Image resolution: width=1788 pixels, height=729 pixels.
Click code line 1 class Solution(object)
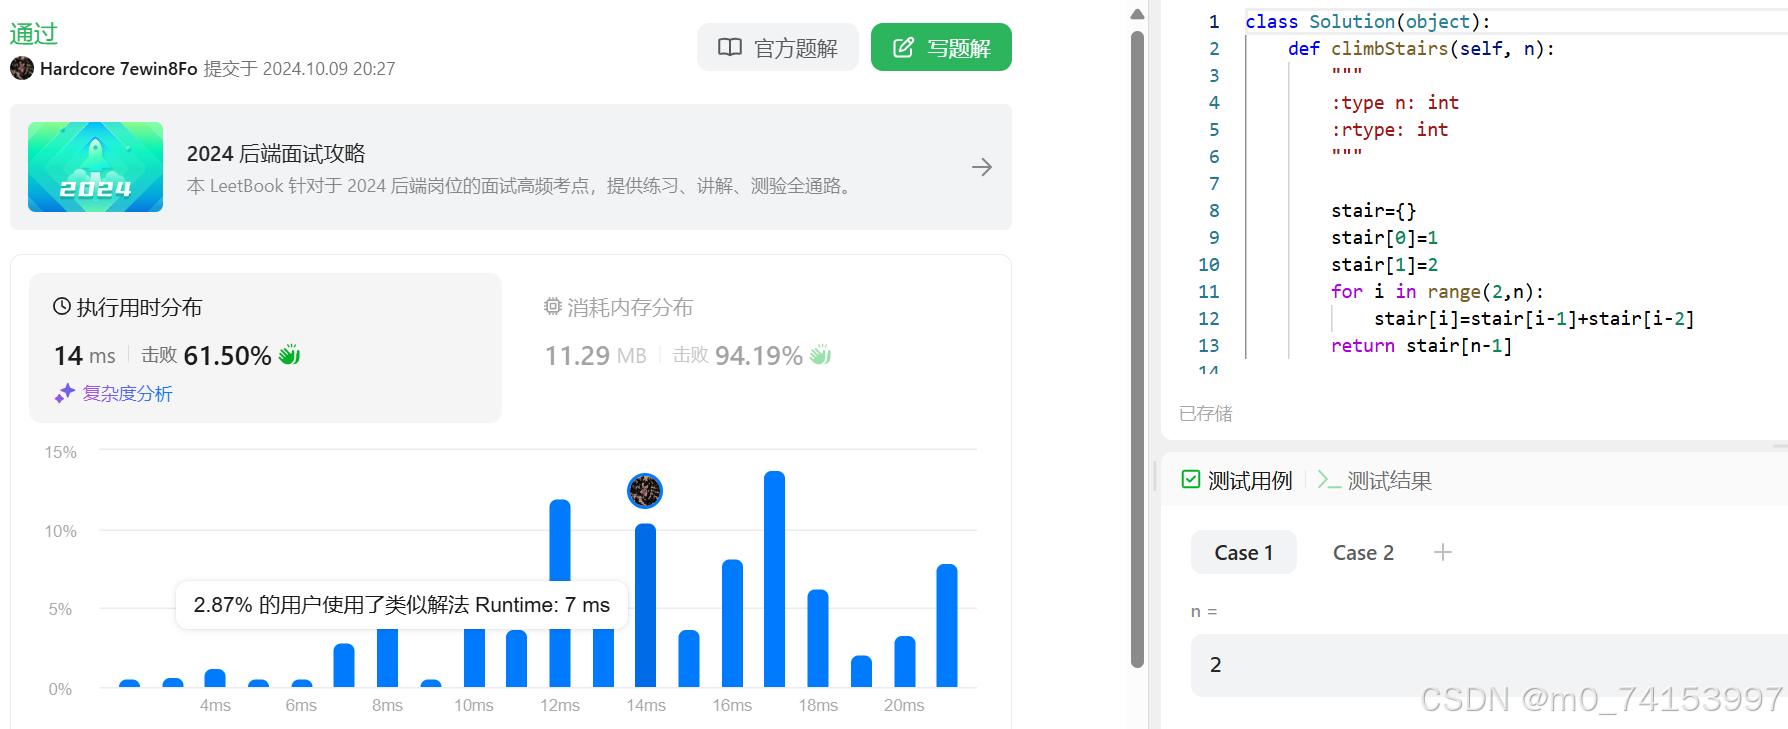pyautogui.click(x=1367, y=21)
